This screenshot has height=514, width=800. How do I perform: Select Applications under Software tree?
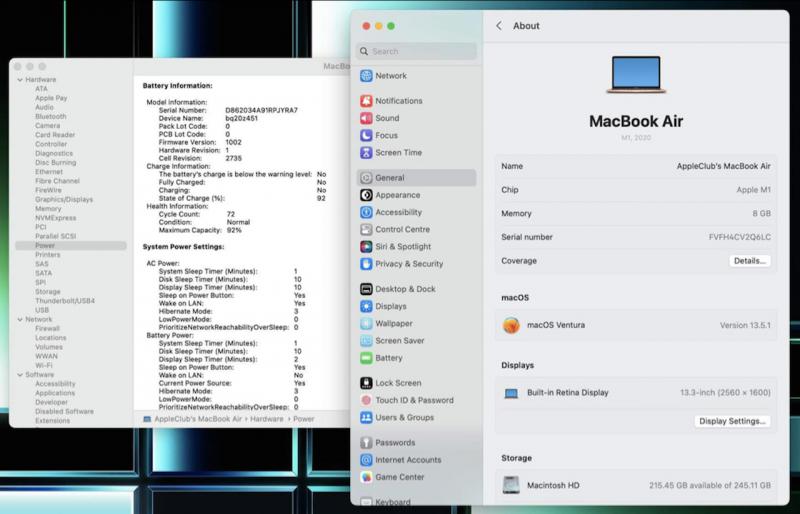(x=55, y=393)
